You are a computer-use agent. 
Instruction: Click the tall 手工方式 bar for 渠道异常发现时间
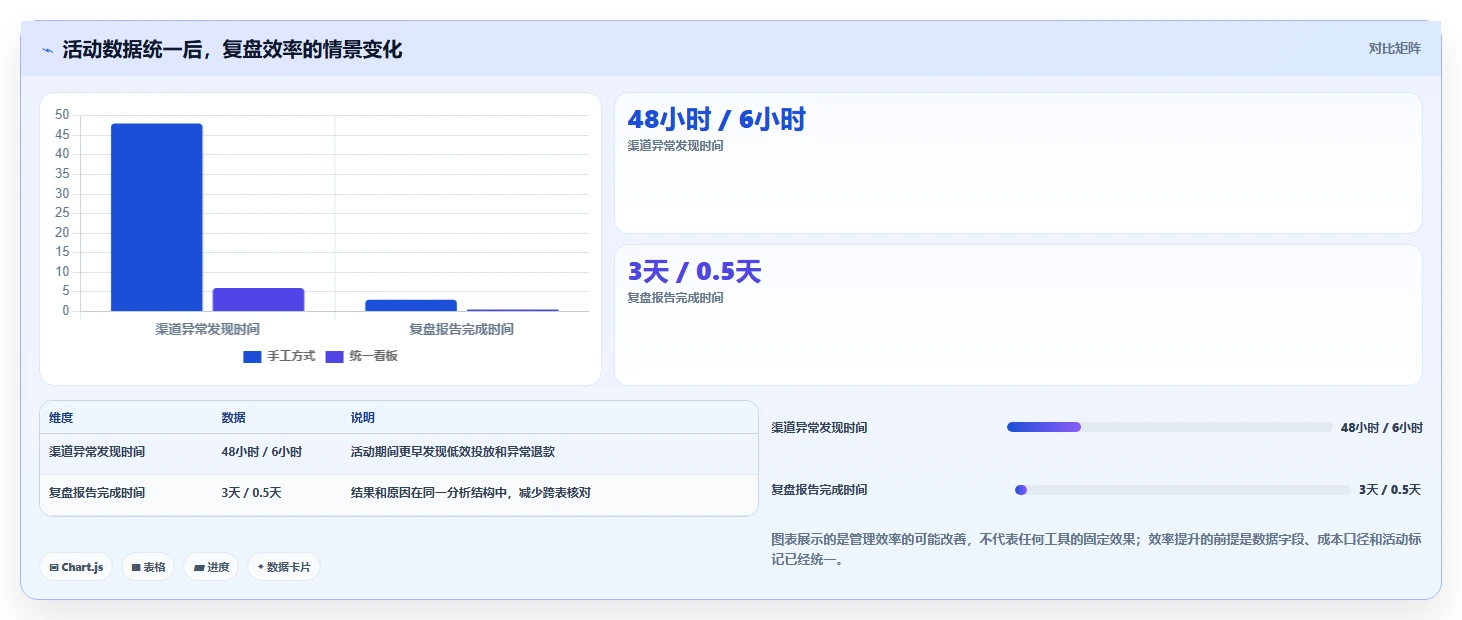[157, 217]
